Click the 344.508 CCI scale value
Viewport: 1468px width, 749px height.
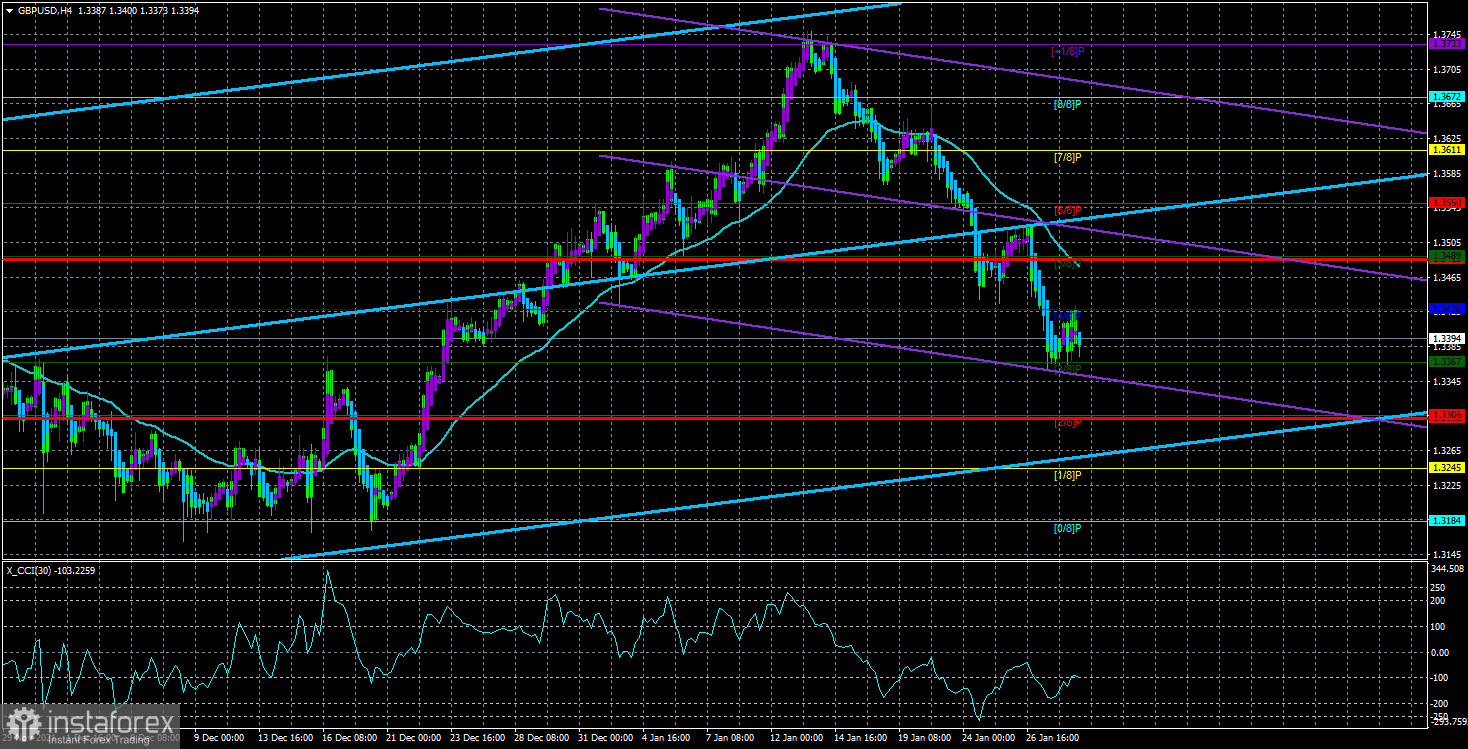(x=1449, y=568)
